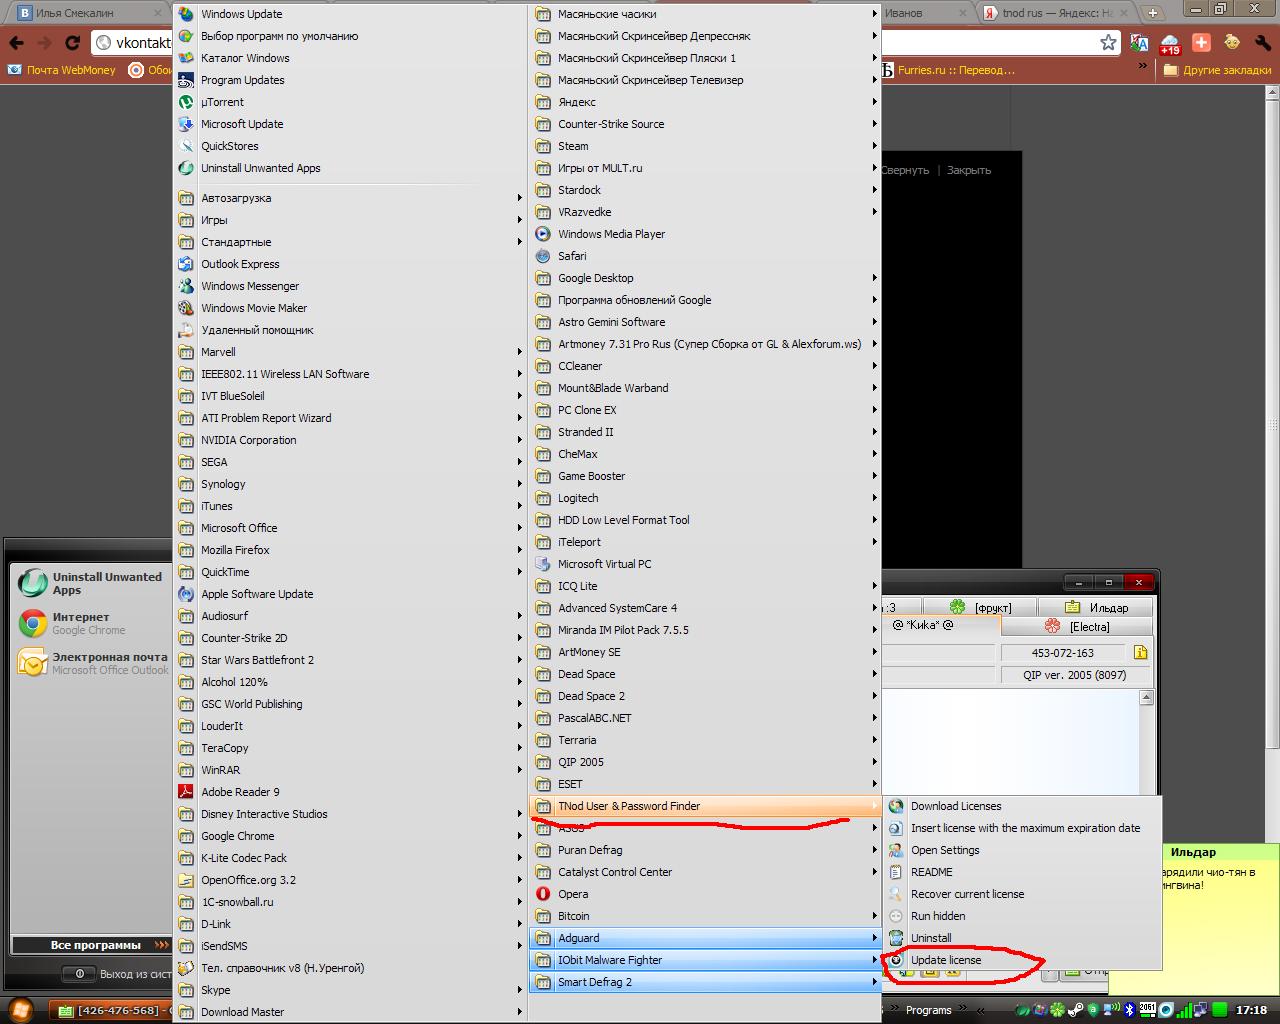This screenshot has height=1024, width=1280.
Task: Open the Другие закладки bookmarks folder
Action: click(1217, 70)
